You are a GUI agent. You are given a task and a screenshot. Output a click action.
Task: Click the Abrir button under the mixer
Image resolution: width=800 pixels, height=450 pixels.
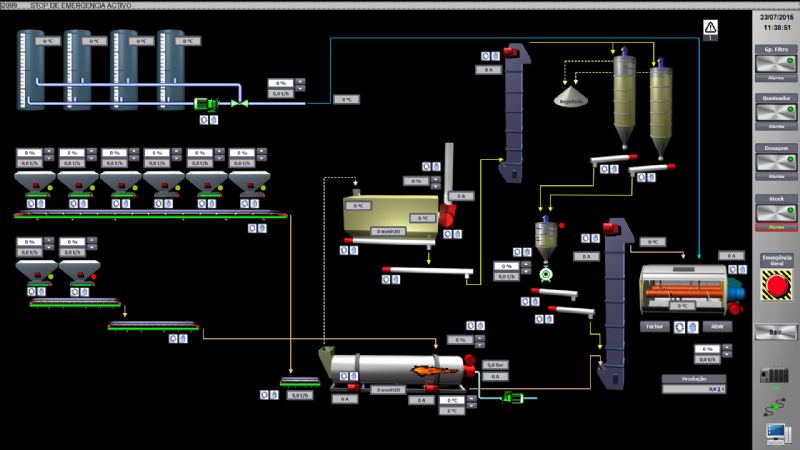coord(716,326)
